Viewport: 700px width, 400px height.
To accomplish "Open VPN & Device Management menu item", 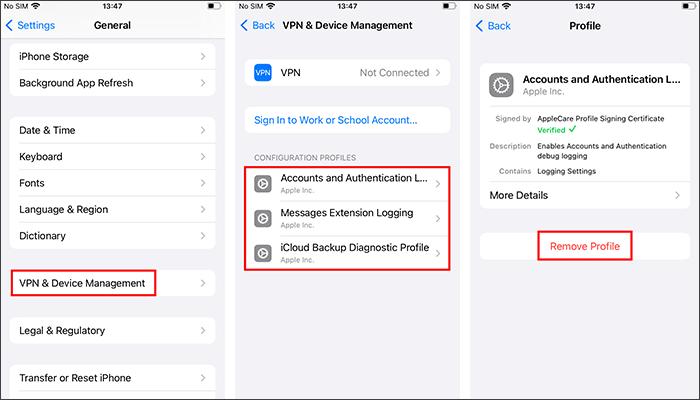I will [x=112, y=283].
